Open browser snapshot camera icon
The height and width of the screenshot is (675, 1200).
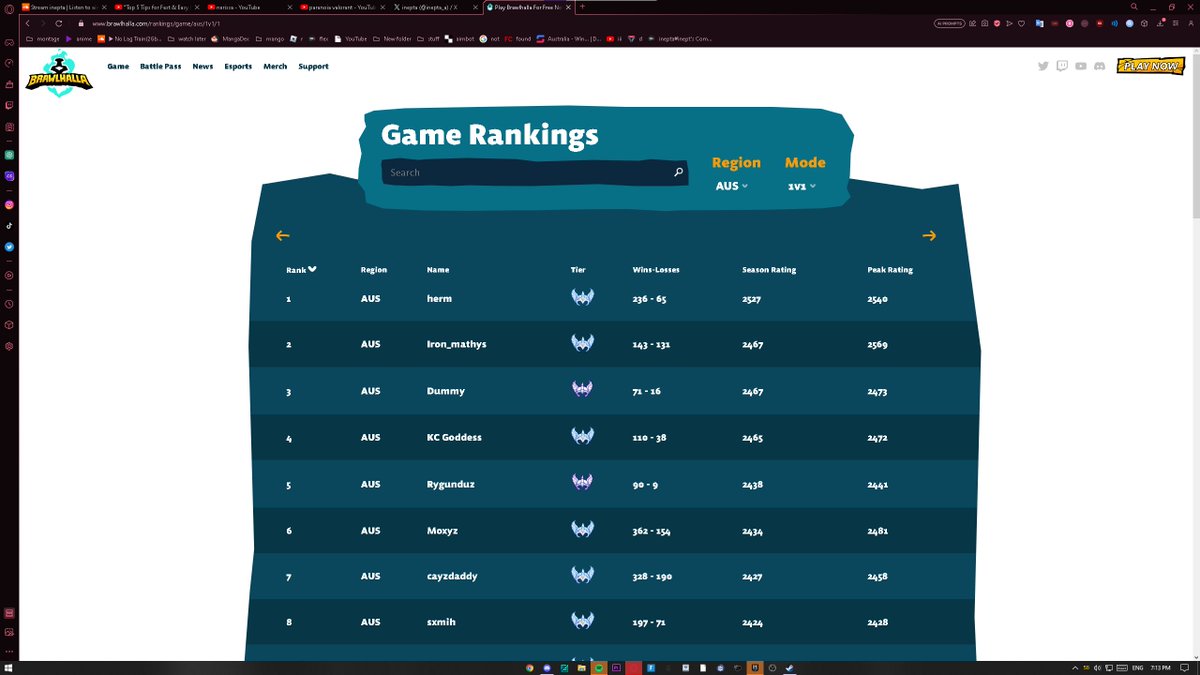pos(984,23)
